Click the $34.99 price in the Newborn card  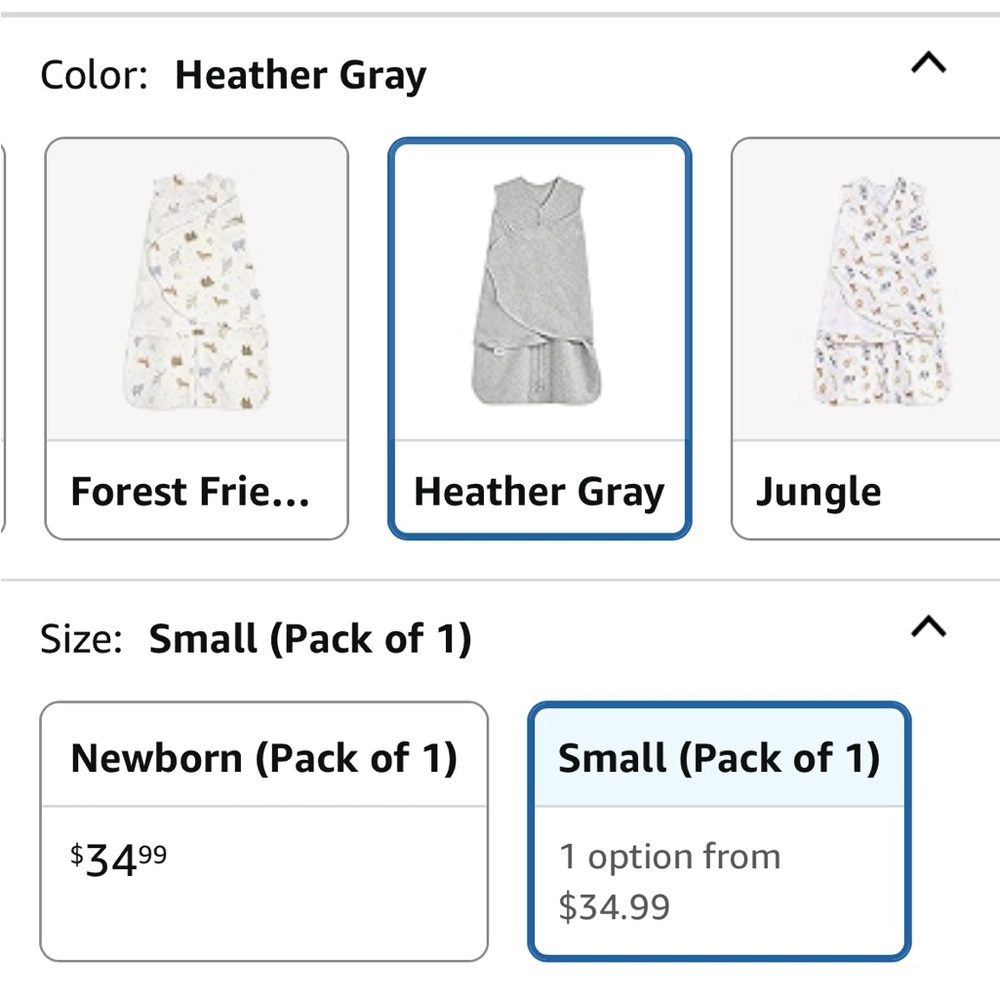(x=118, y=858)
